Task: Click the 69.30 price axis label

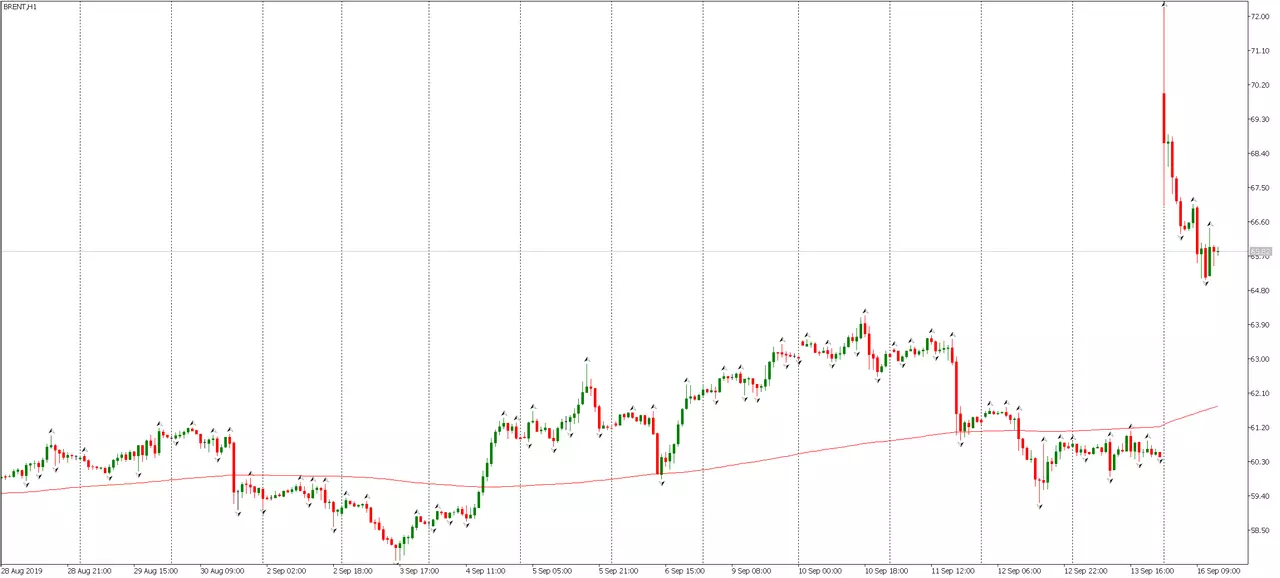Action: (x=1260, y=119)
